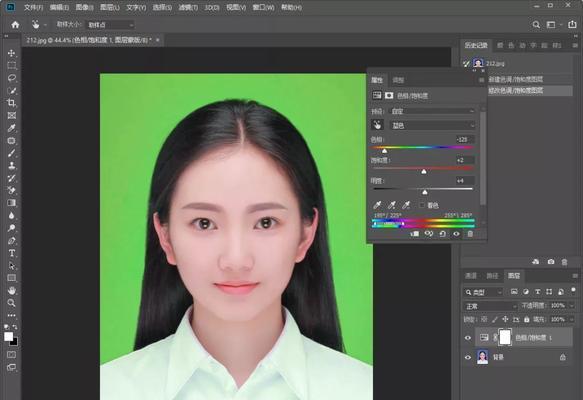Viewport: 583px width, 400px height.
Task: Choose the Eyedropper tool in toolbar
Action: pos(12,128)
